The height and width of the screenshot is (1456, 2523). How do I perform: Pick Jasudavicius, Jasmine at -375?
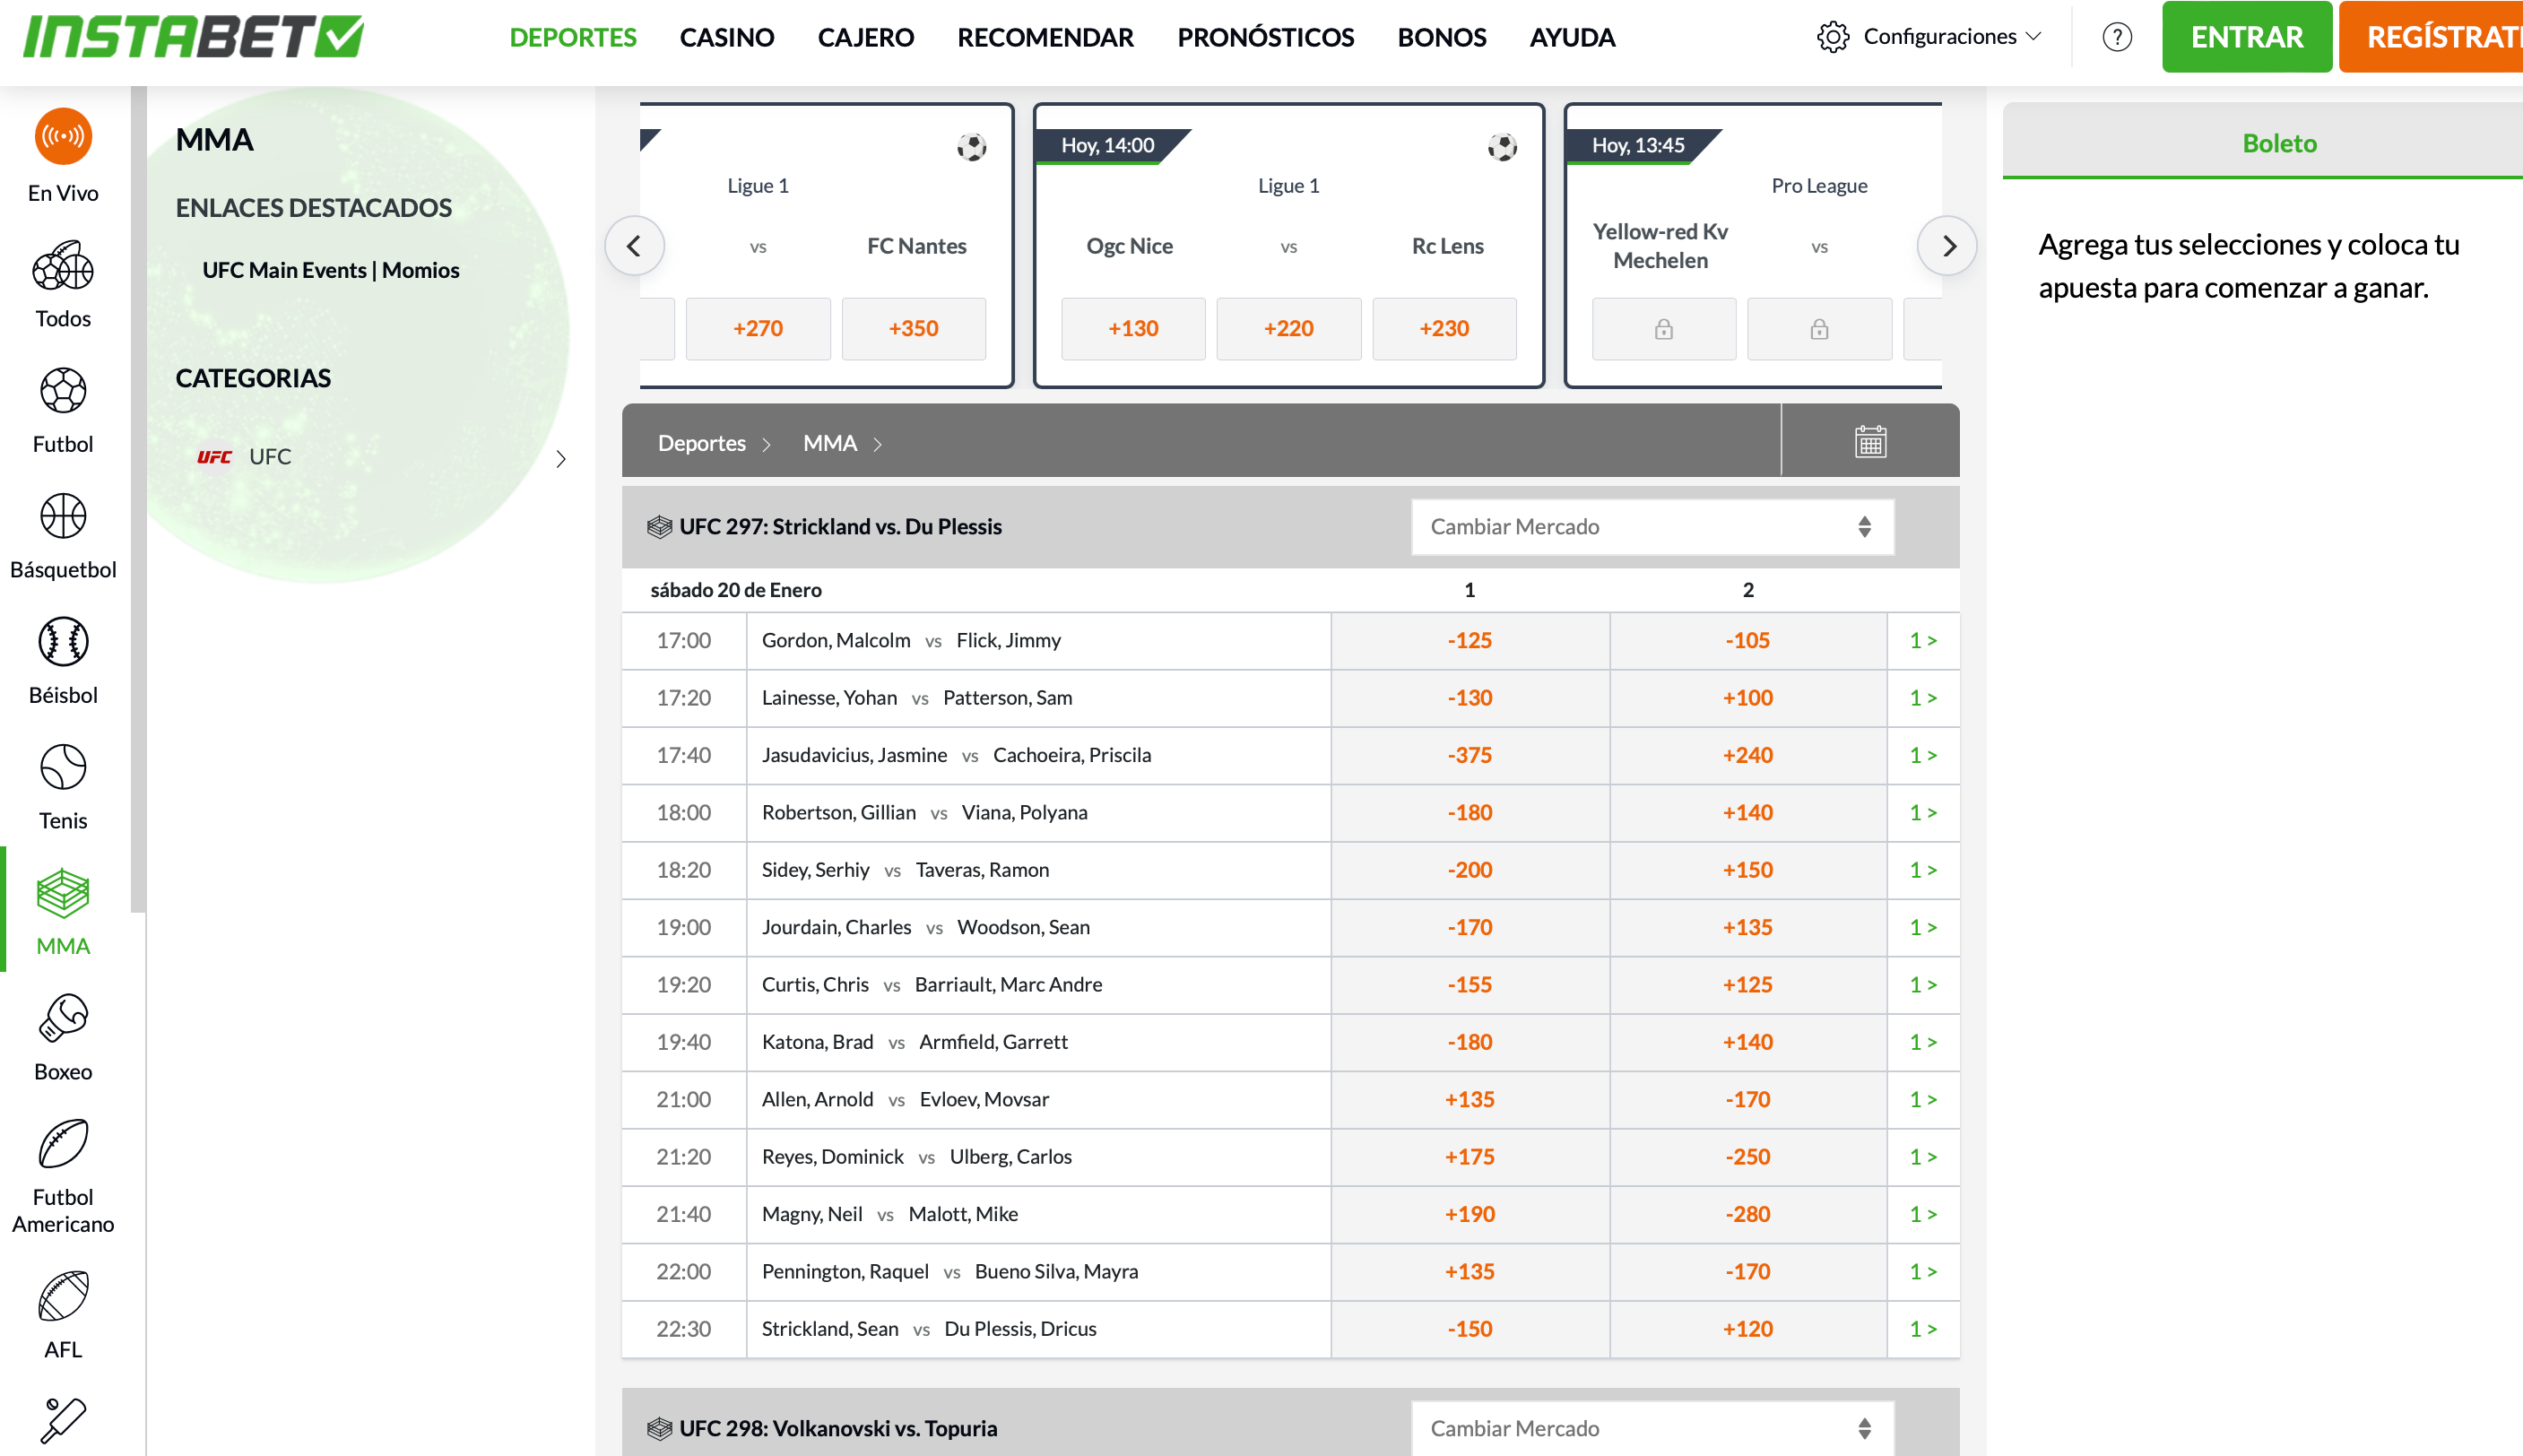[1470, 755]
